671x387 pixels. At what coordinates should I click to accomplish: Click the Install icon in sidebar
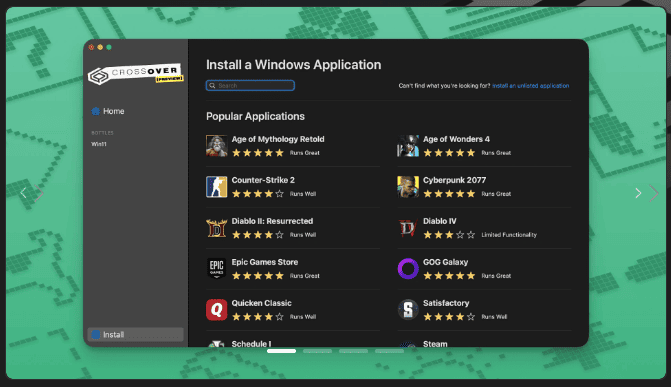96,334
